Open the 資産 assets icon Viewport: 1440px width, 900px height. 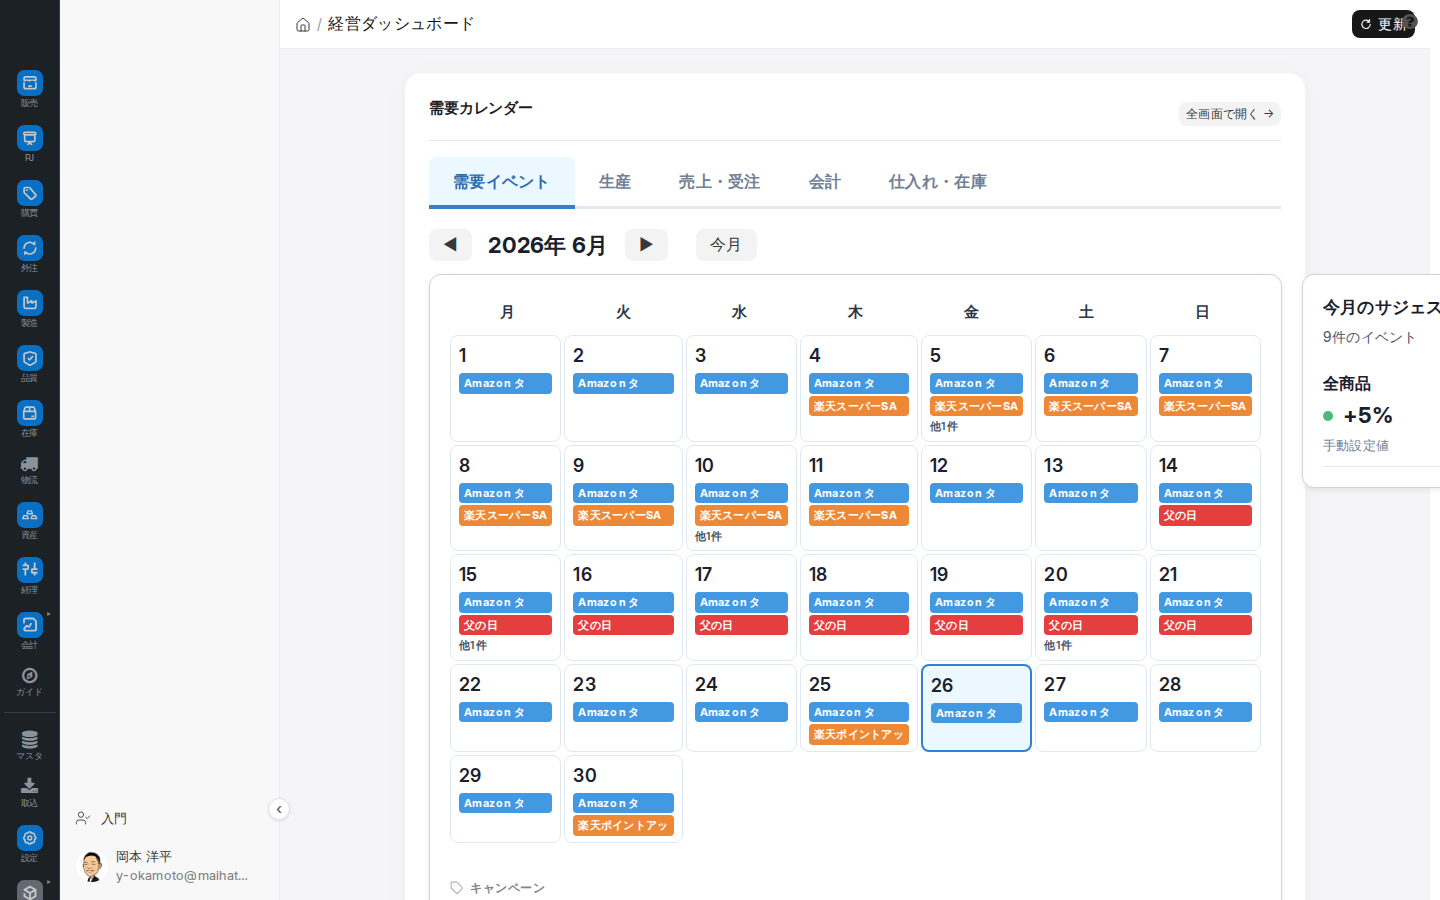pyautogui.click(x=29, y=515)
